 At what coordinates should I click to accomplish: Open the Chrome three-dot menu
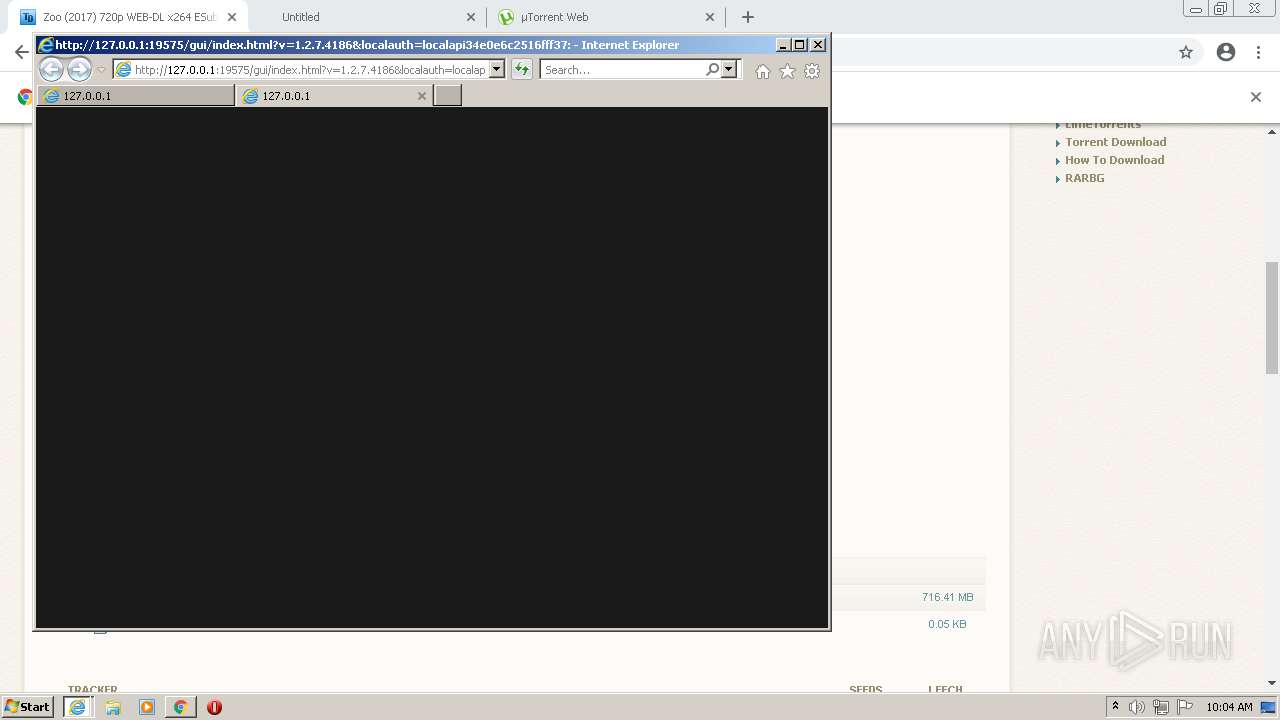coord(1259,52)
